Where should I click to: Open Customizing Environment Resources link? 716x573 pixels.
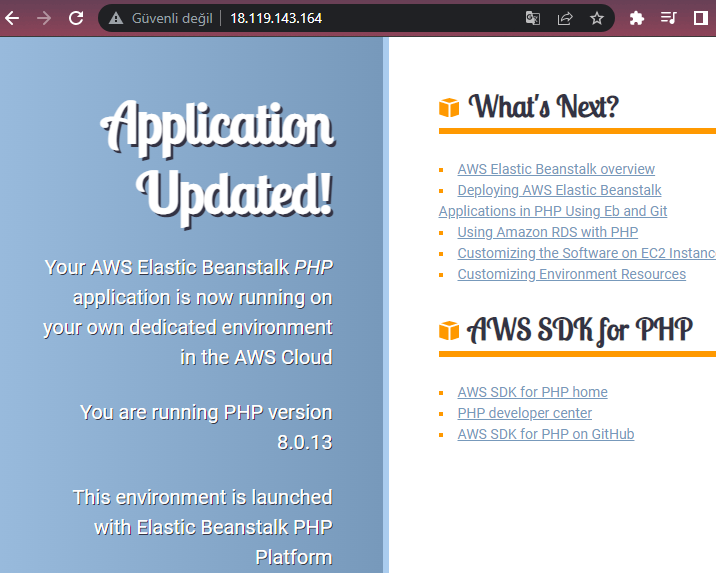pyautogui.click(x=572, y=274)
